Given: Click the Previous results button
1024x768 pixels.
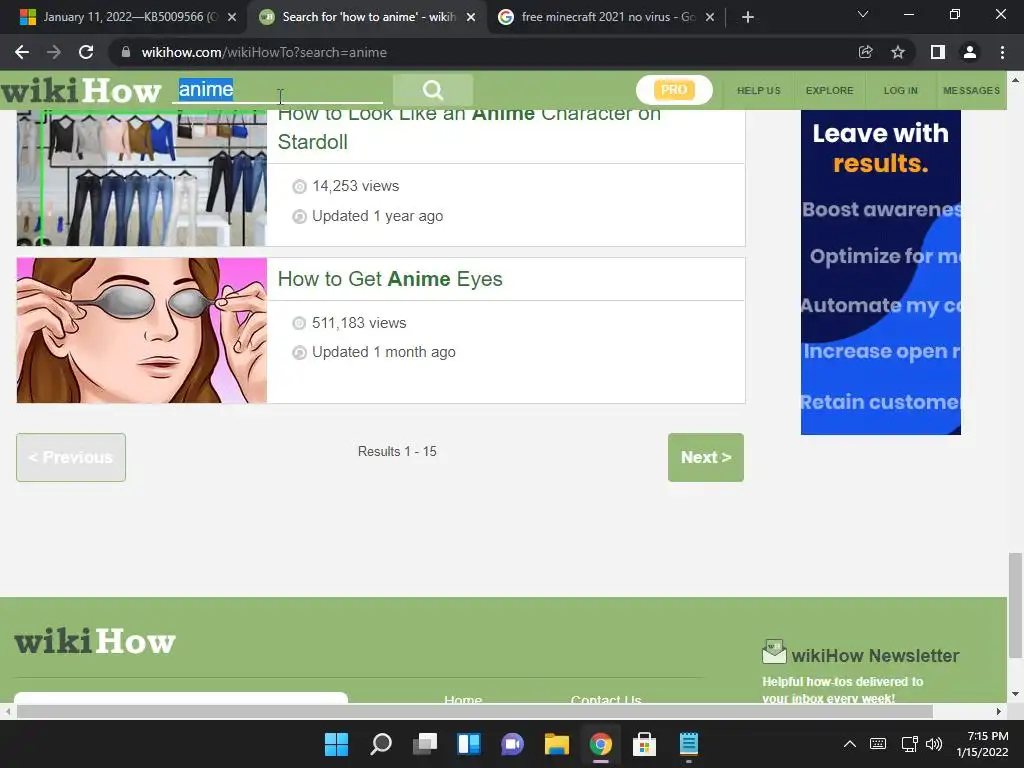Looking at the screenshot, I should (x=71, y=457).
